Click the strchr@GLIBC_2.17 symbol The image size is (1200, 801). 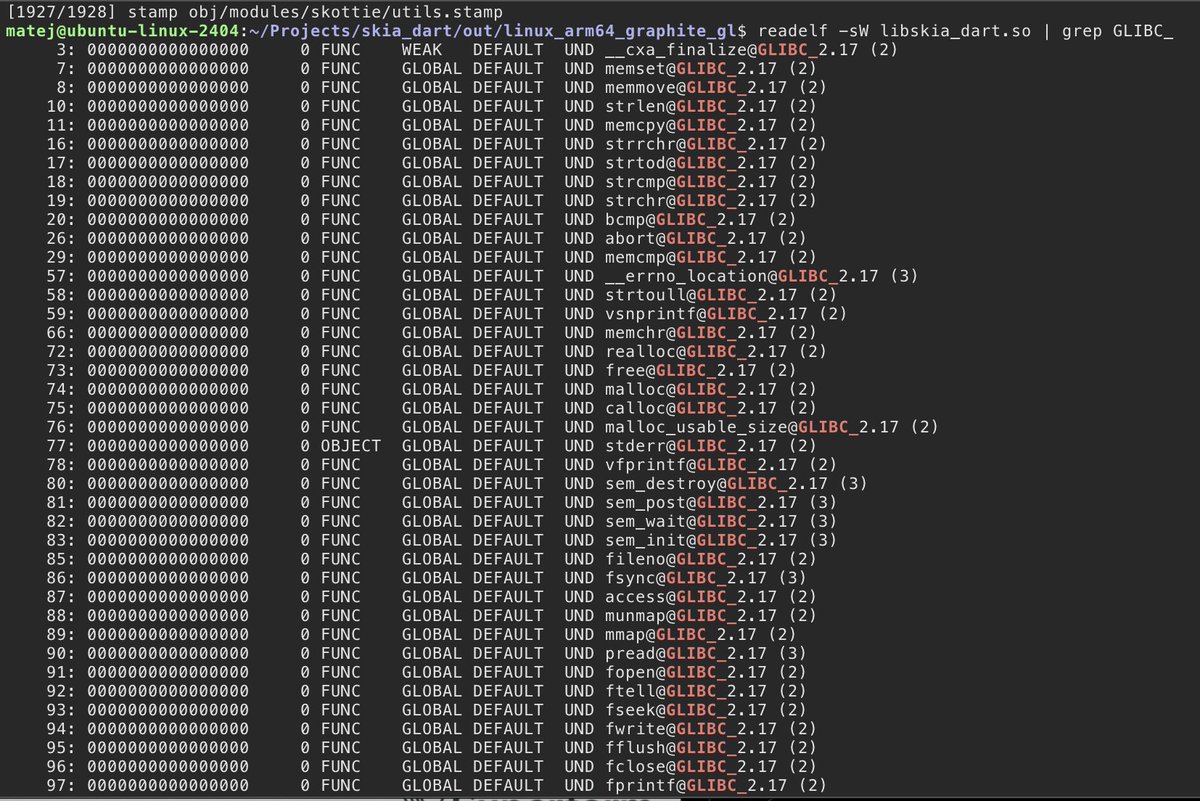coord(690,201)
